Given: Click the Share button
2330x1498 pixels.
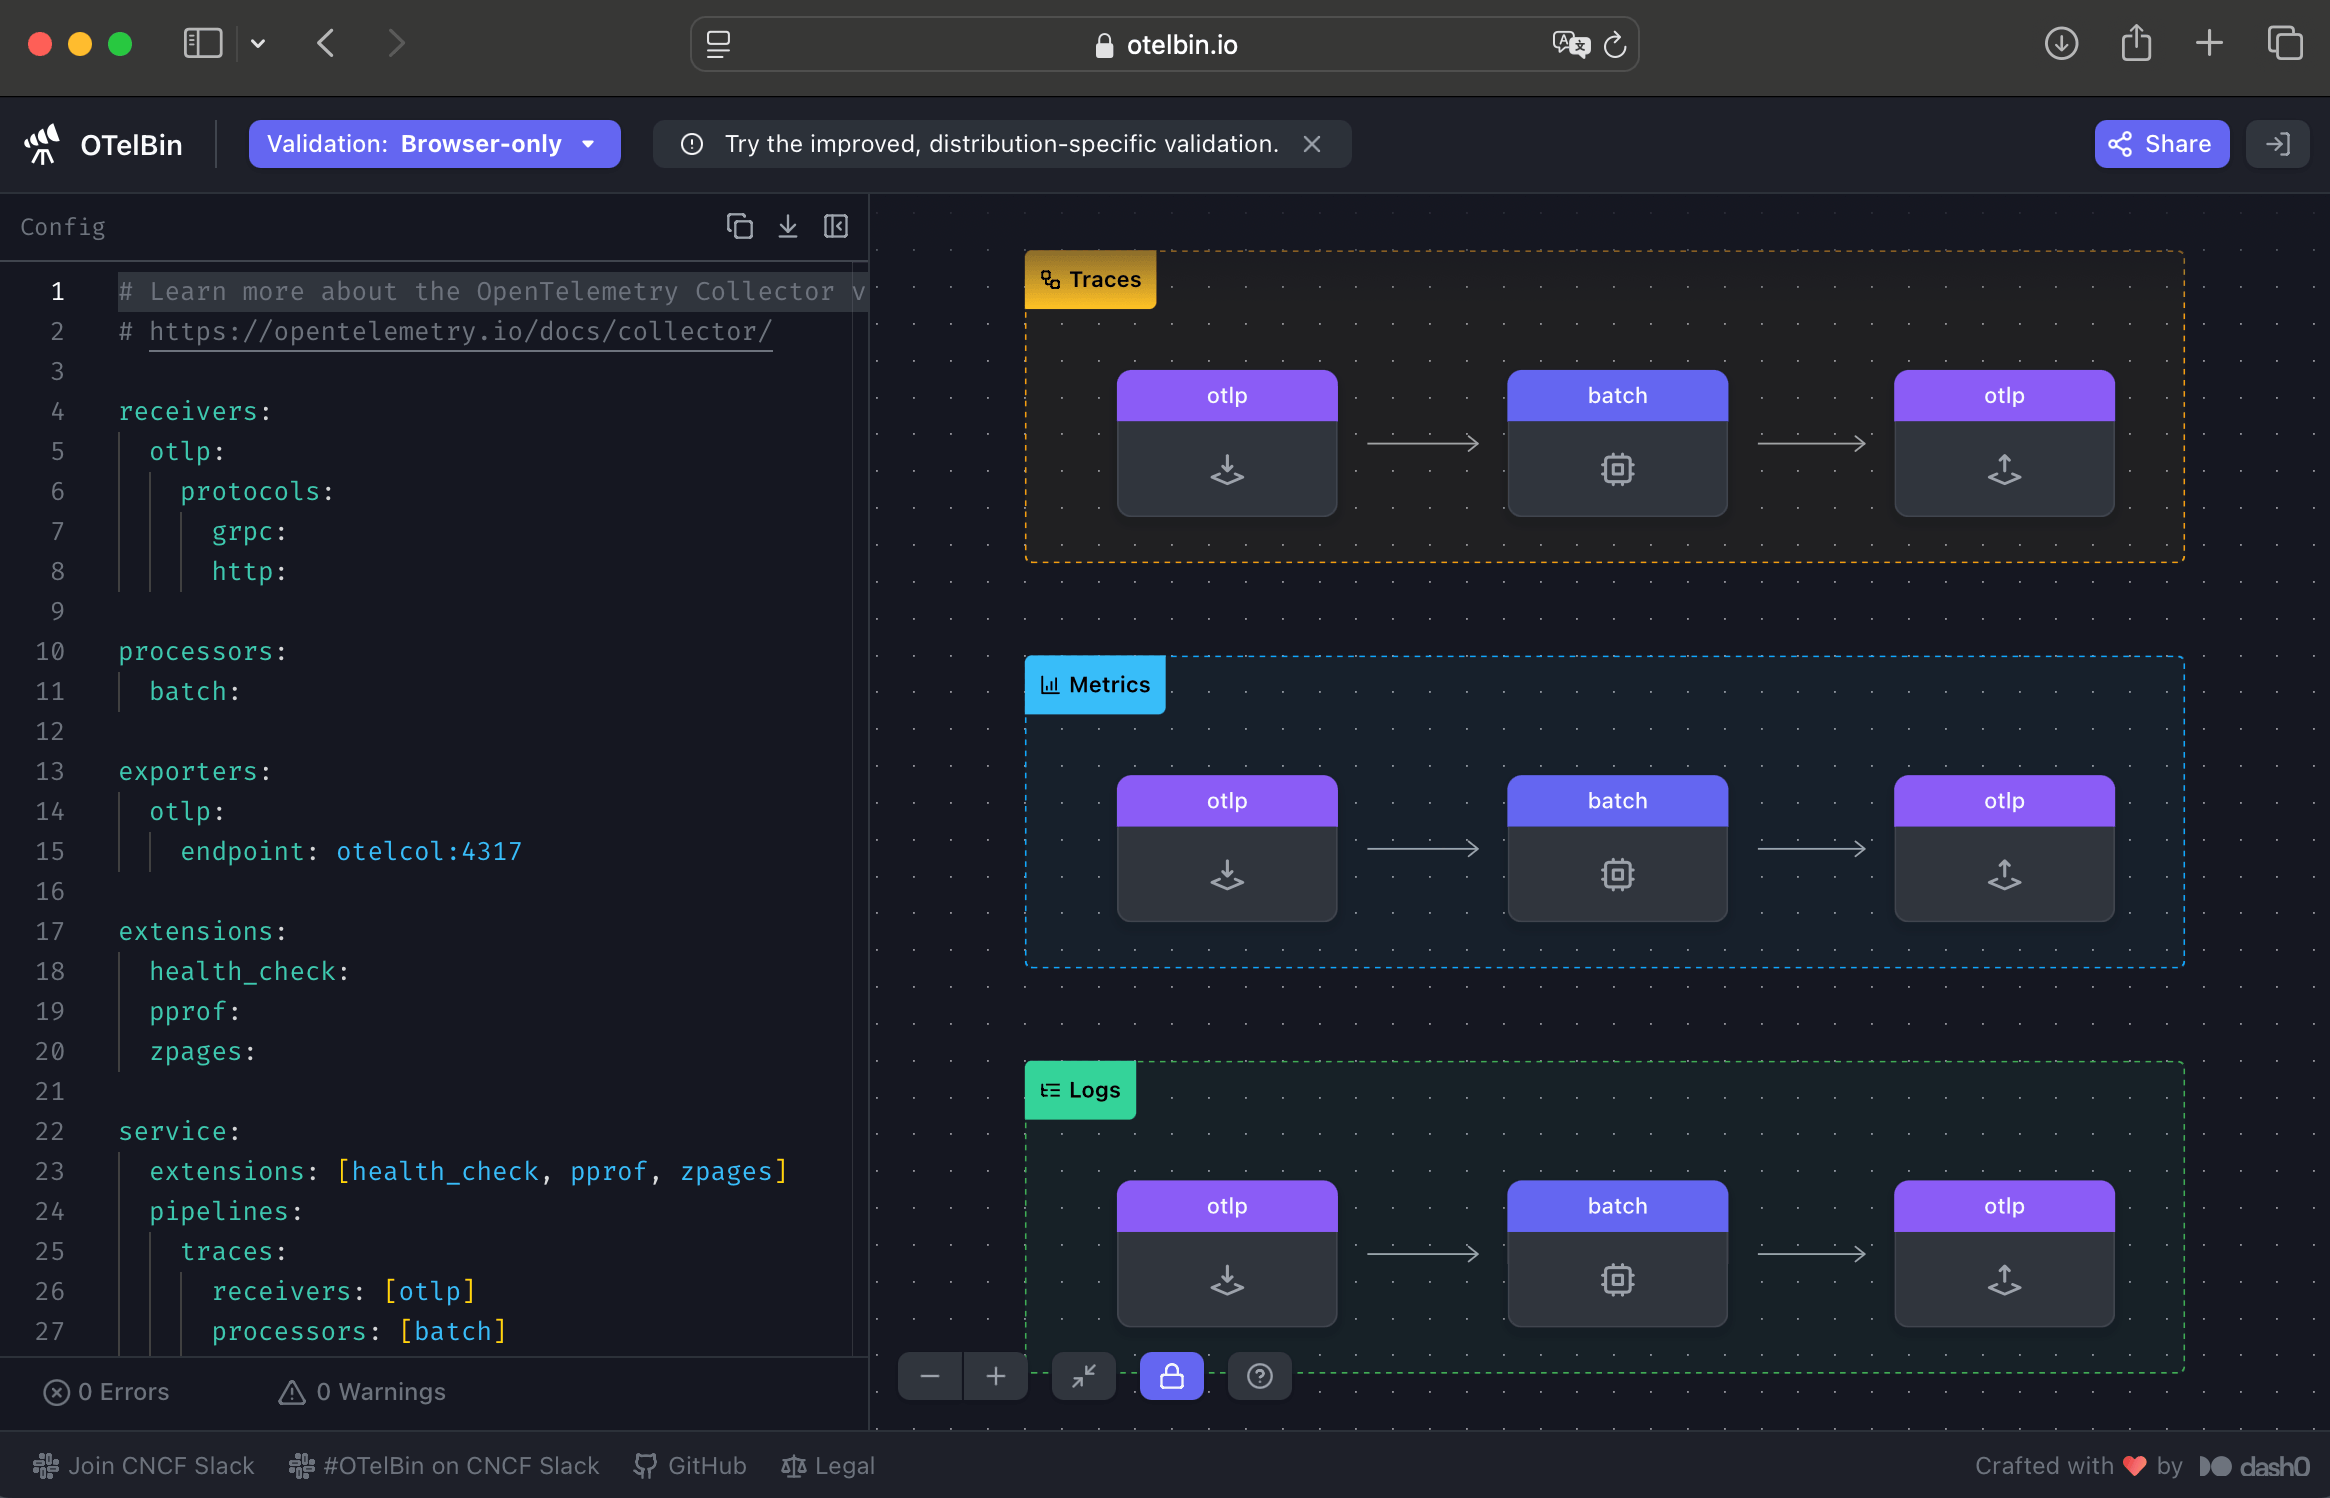Looking at the screenshot, I should (2161, 144).
